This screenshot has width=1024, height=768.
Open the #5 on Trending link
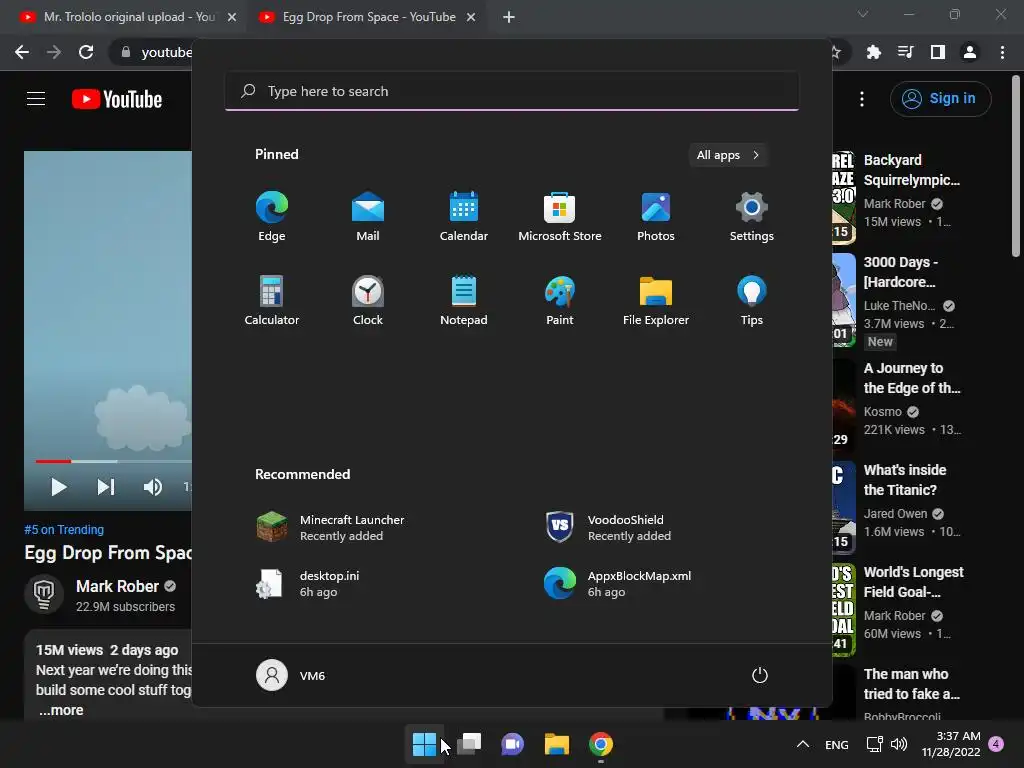coord(64,530)
